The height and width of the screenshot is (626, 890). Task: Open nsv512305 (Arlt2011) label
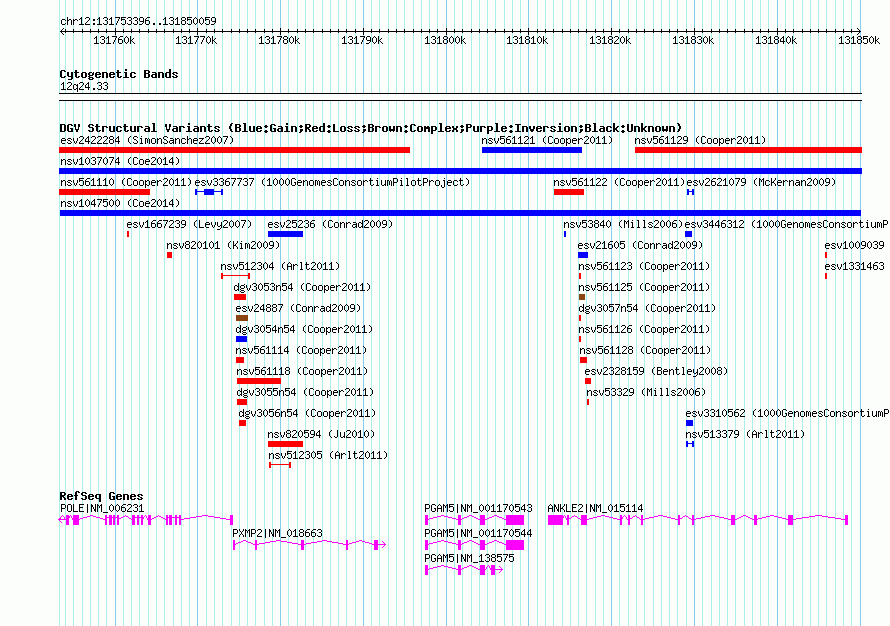point(328,455)
